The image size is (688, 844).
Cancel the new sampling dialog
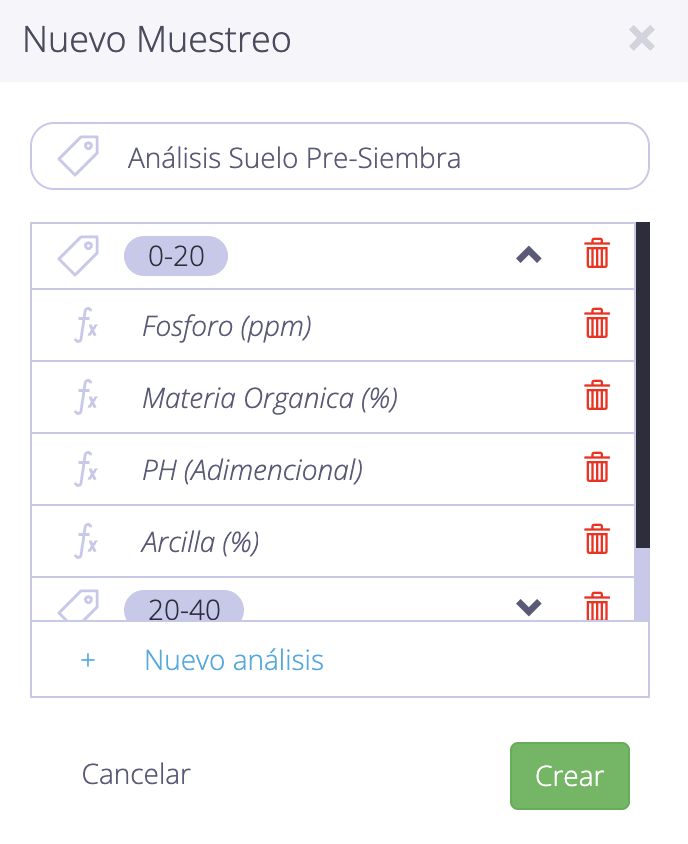click(x=136, y=775)
